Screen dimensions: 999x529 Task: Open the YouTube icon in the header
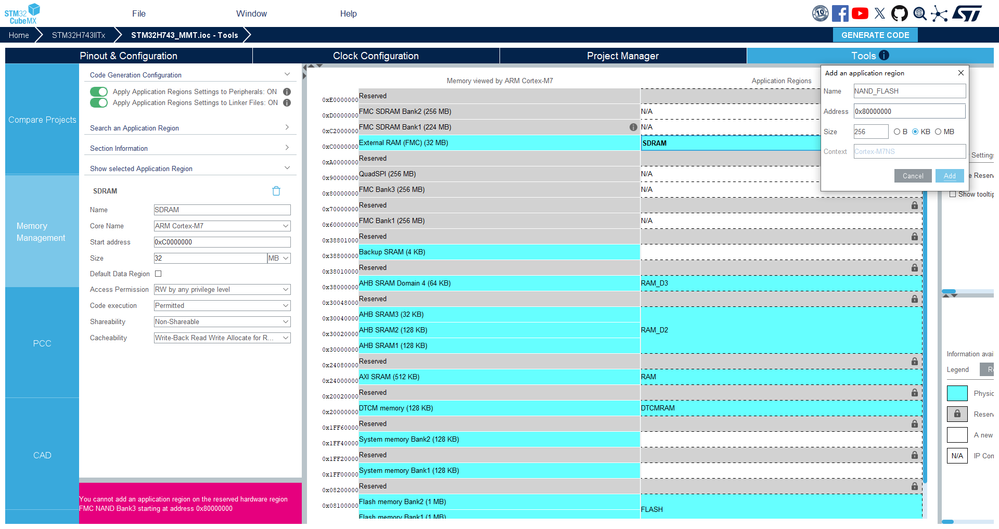[x=859, y=13]
